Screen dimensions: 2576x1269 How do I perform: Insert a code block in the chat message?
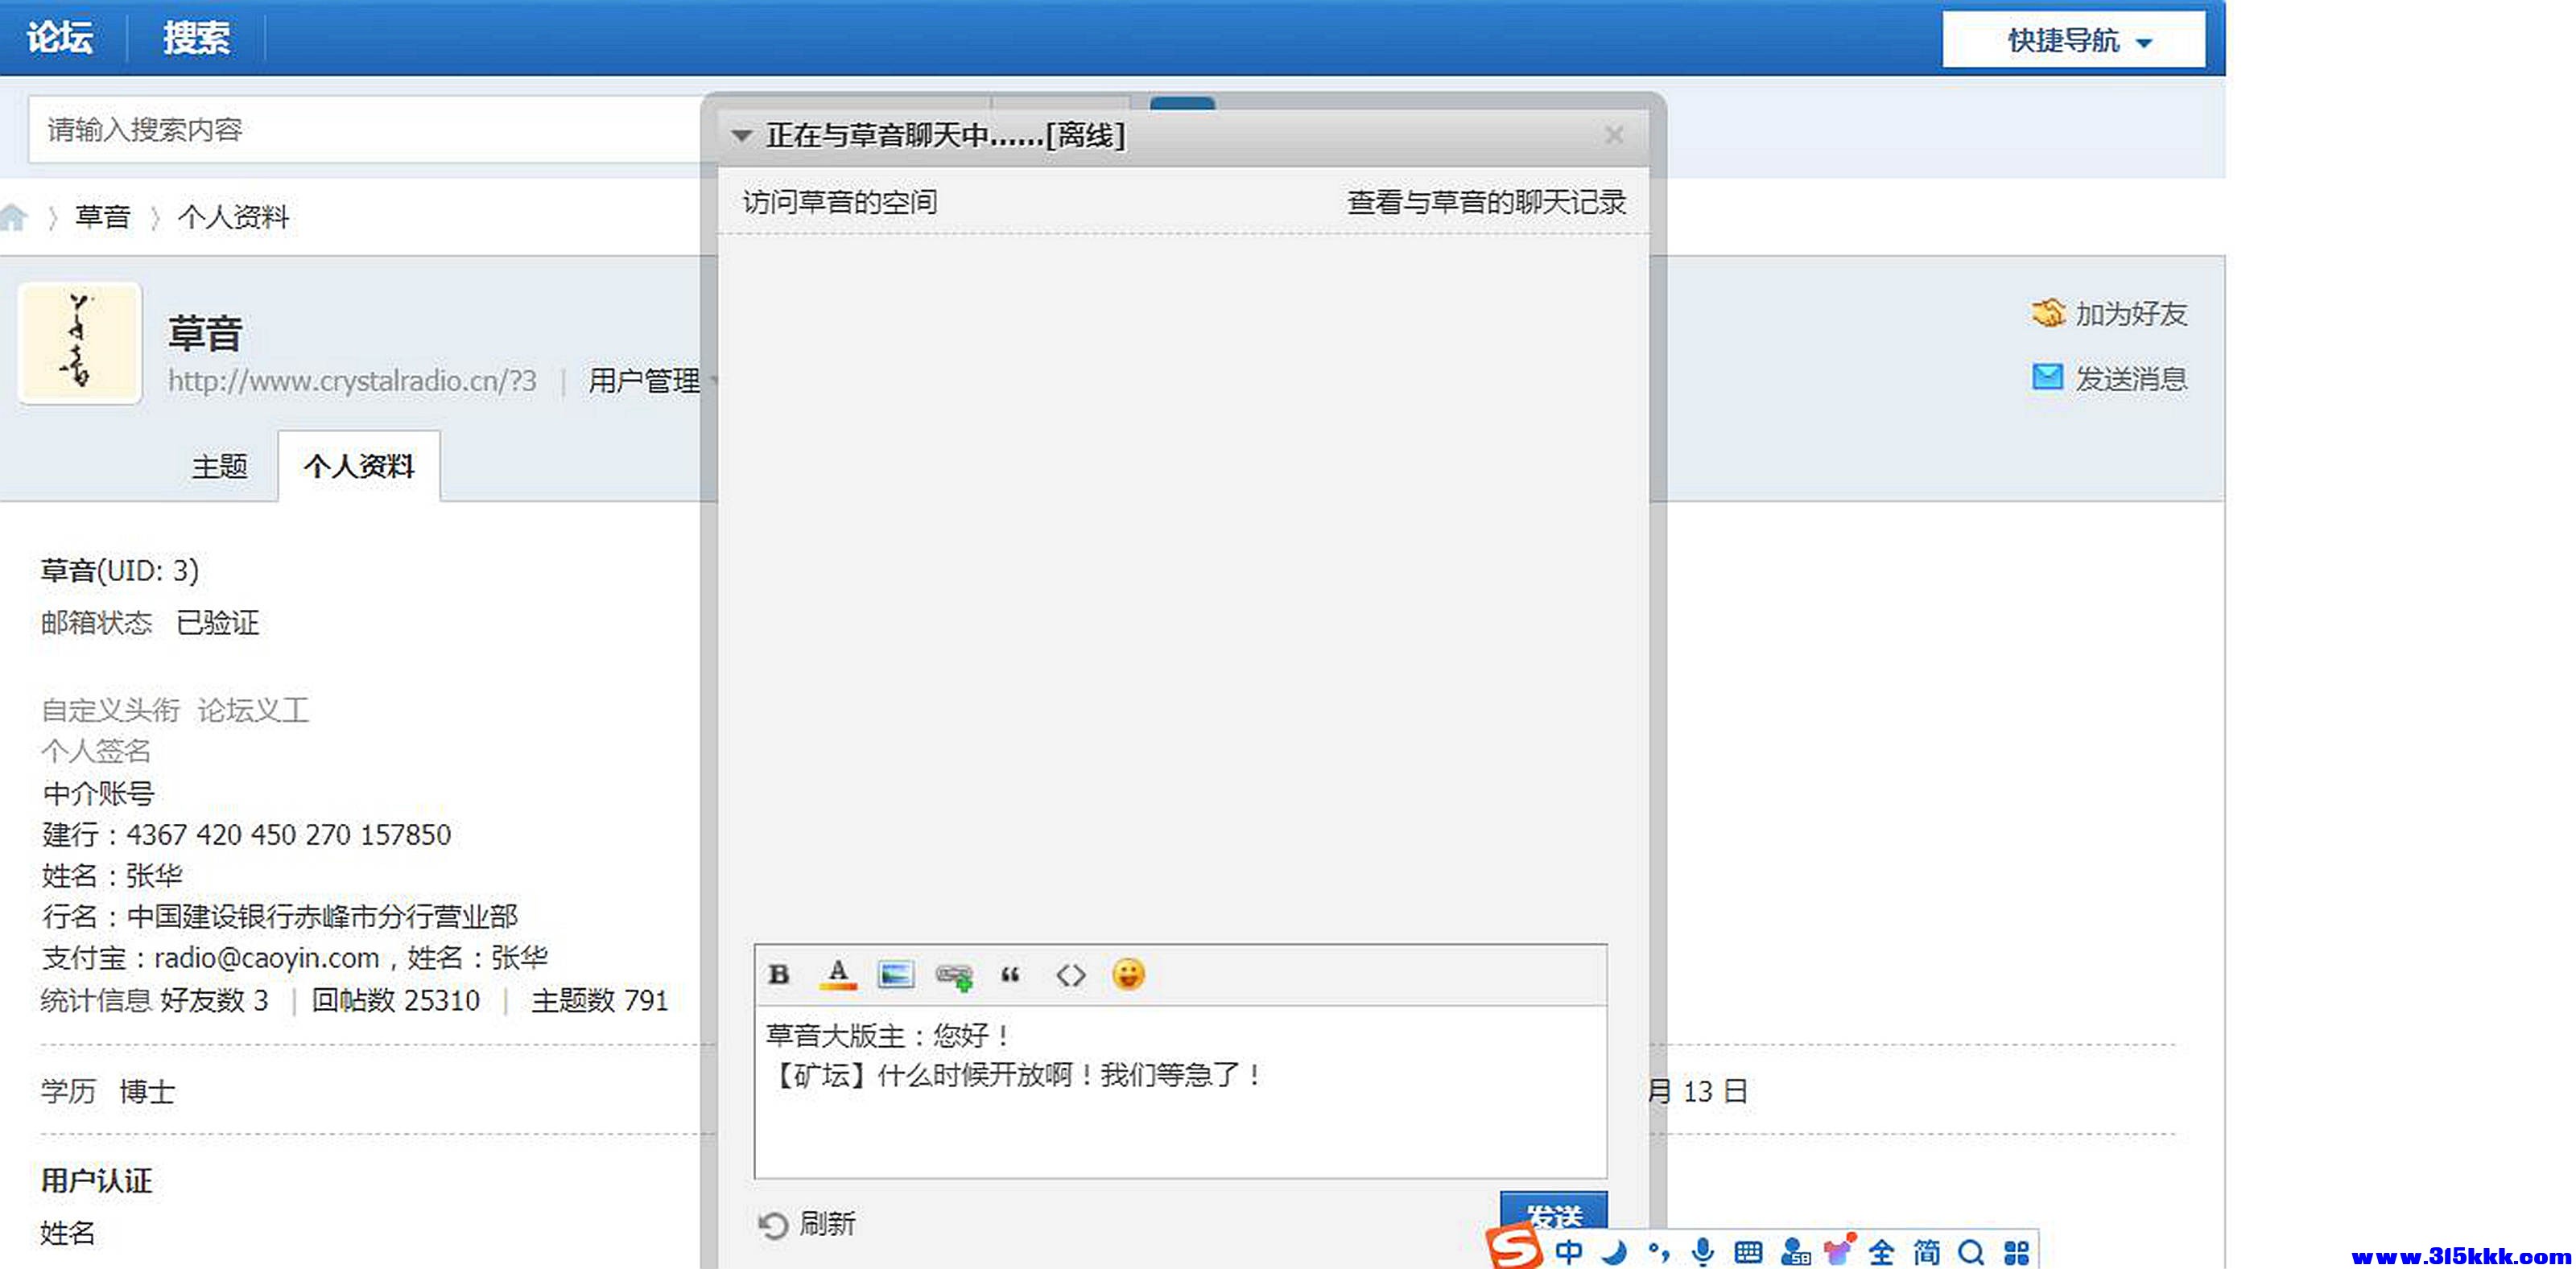tap(1069, 975)
